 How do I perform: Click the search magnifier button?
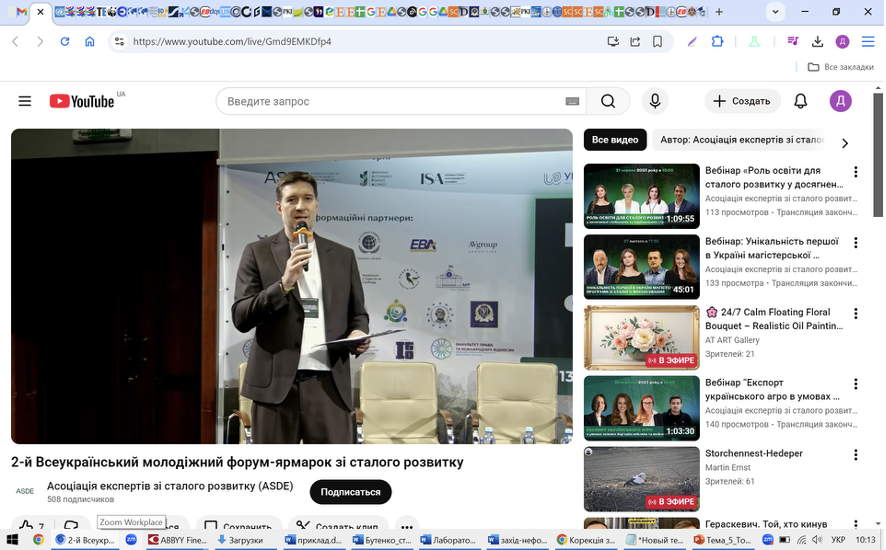coord(608,101)
